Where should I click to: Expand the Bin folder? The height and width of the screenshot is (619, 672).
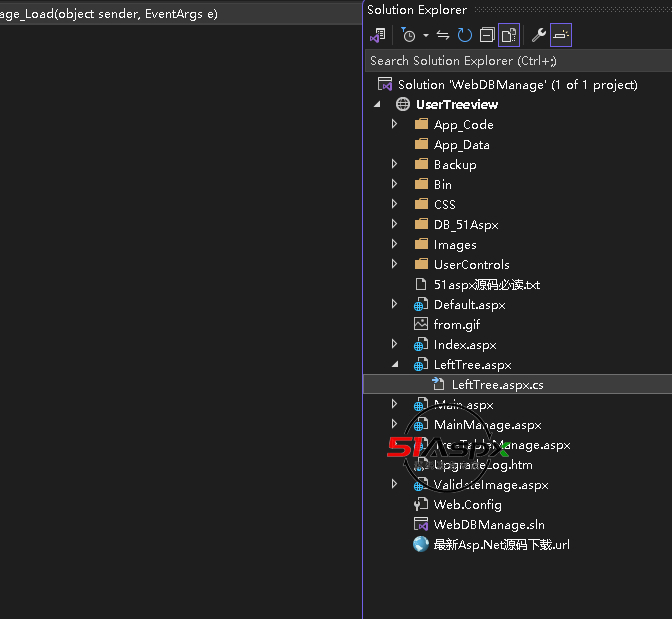point(394,184)
